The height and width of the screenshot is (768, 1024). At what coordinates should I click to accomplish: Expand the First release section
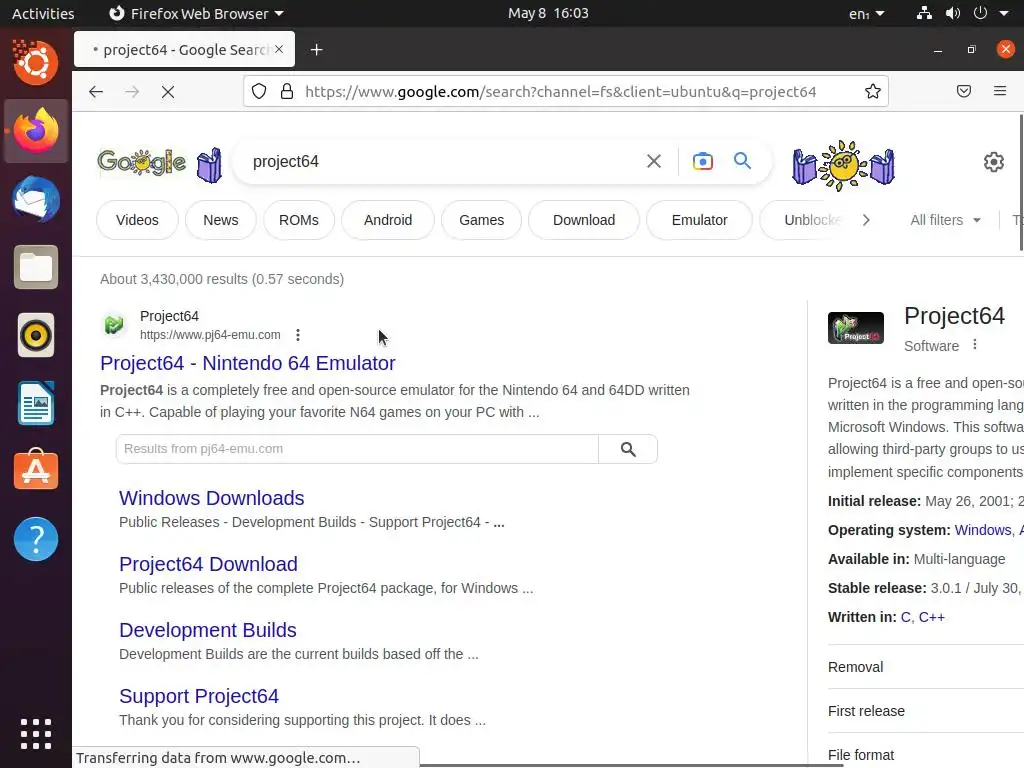tap(925, 711)
